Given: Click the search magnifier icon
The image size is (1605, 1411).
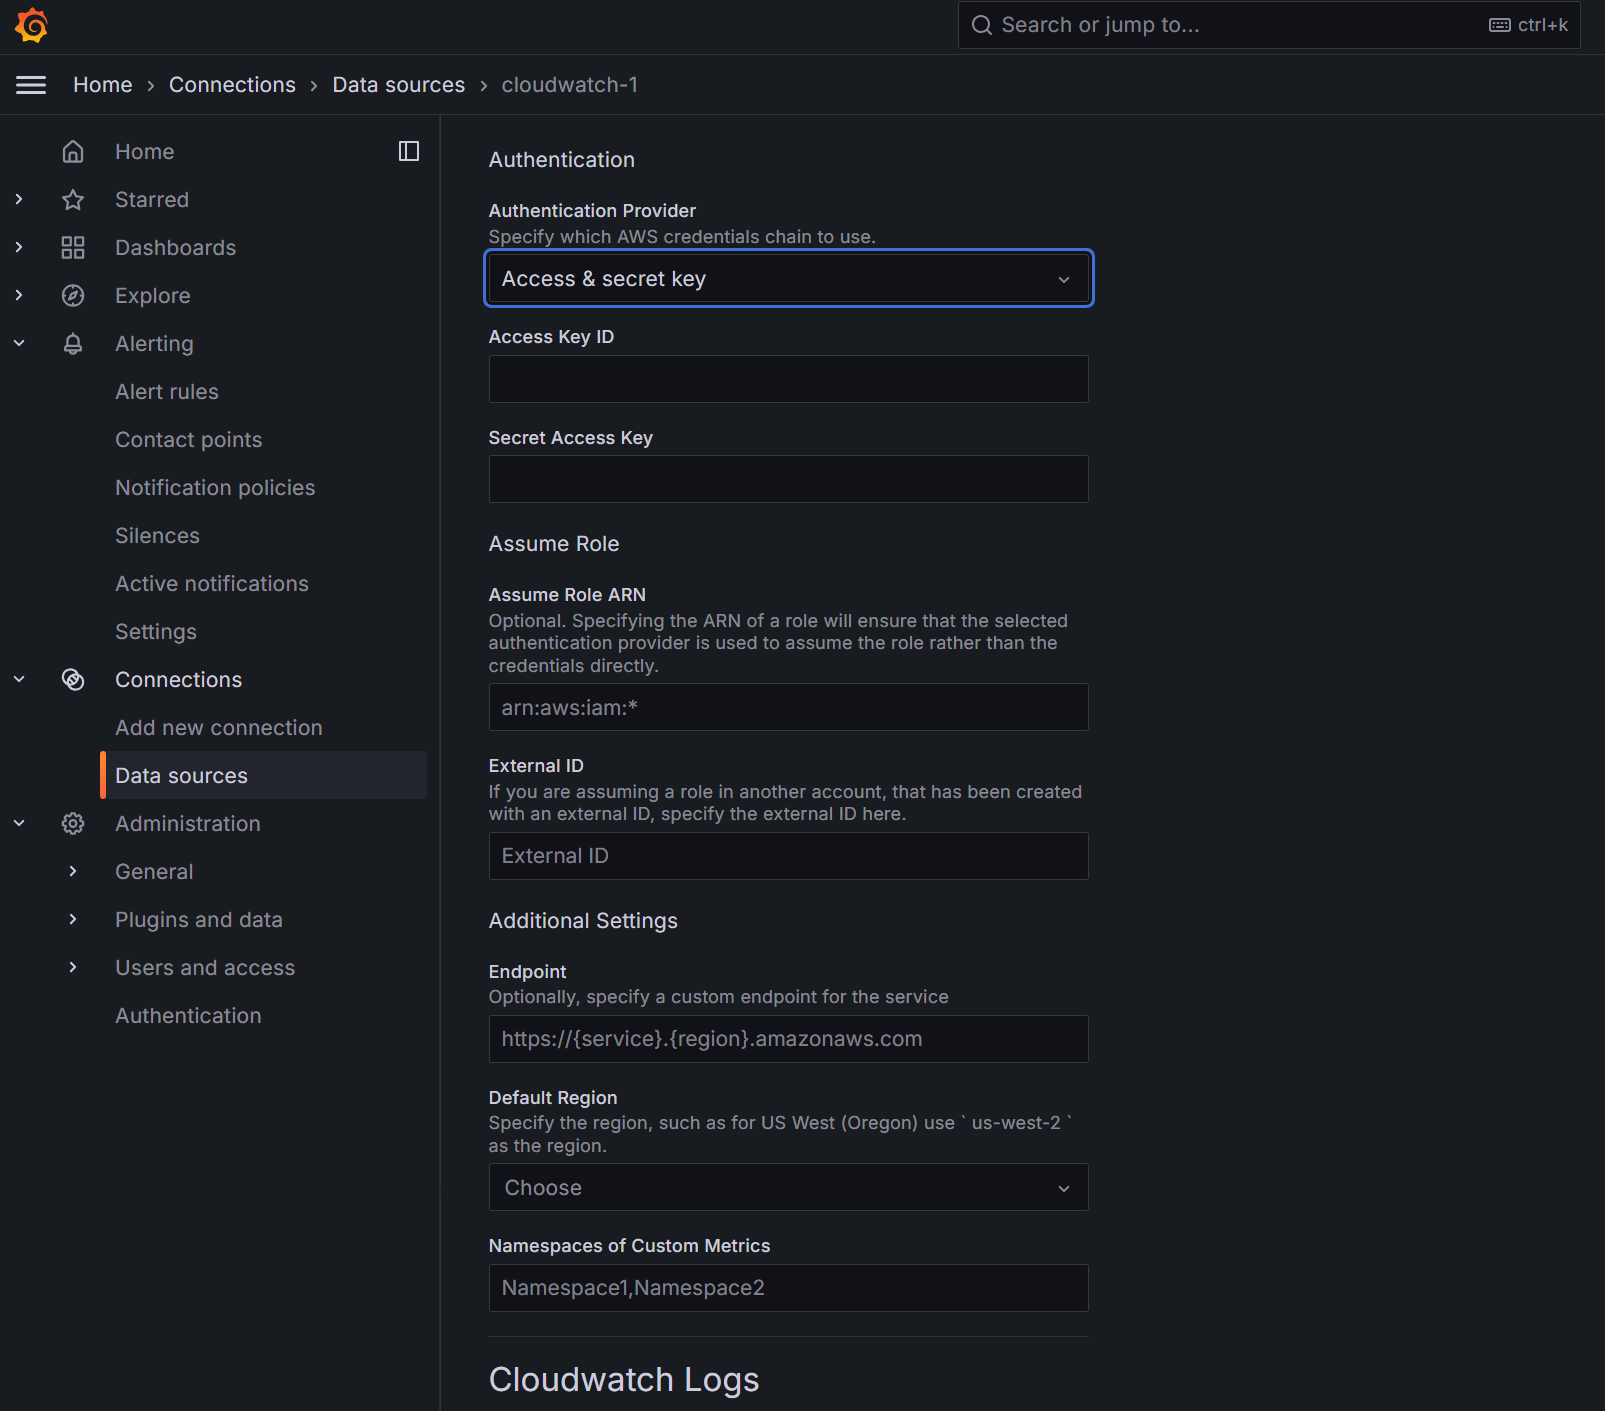Looking at the screenshot, I should click(x=982, y=25).
